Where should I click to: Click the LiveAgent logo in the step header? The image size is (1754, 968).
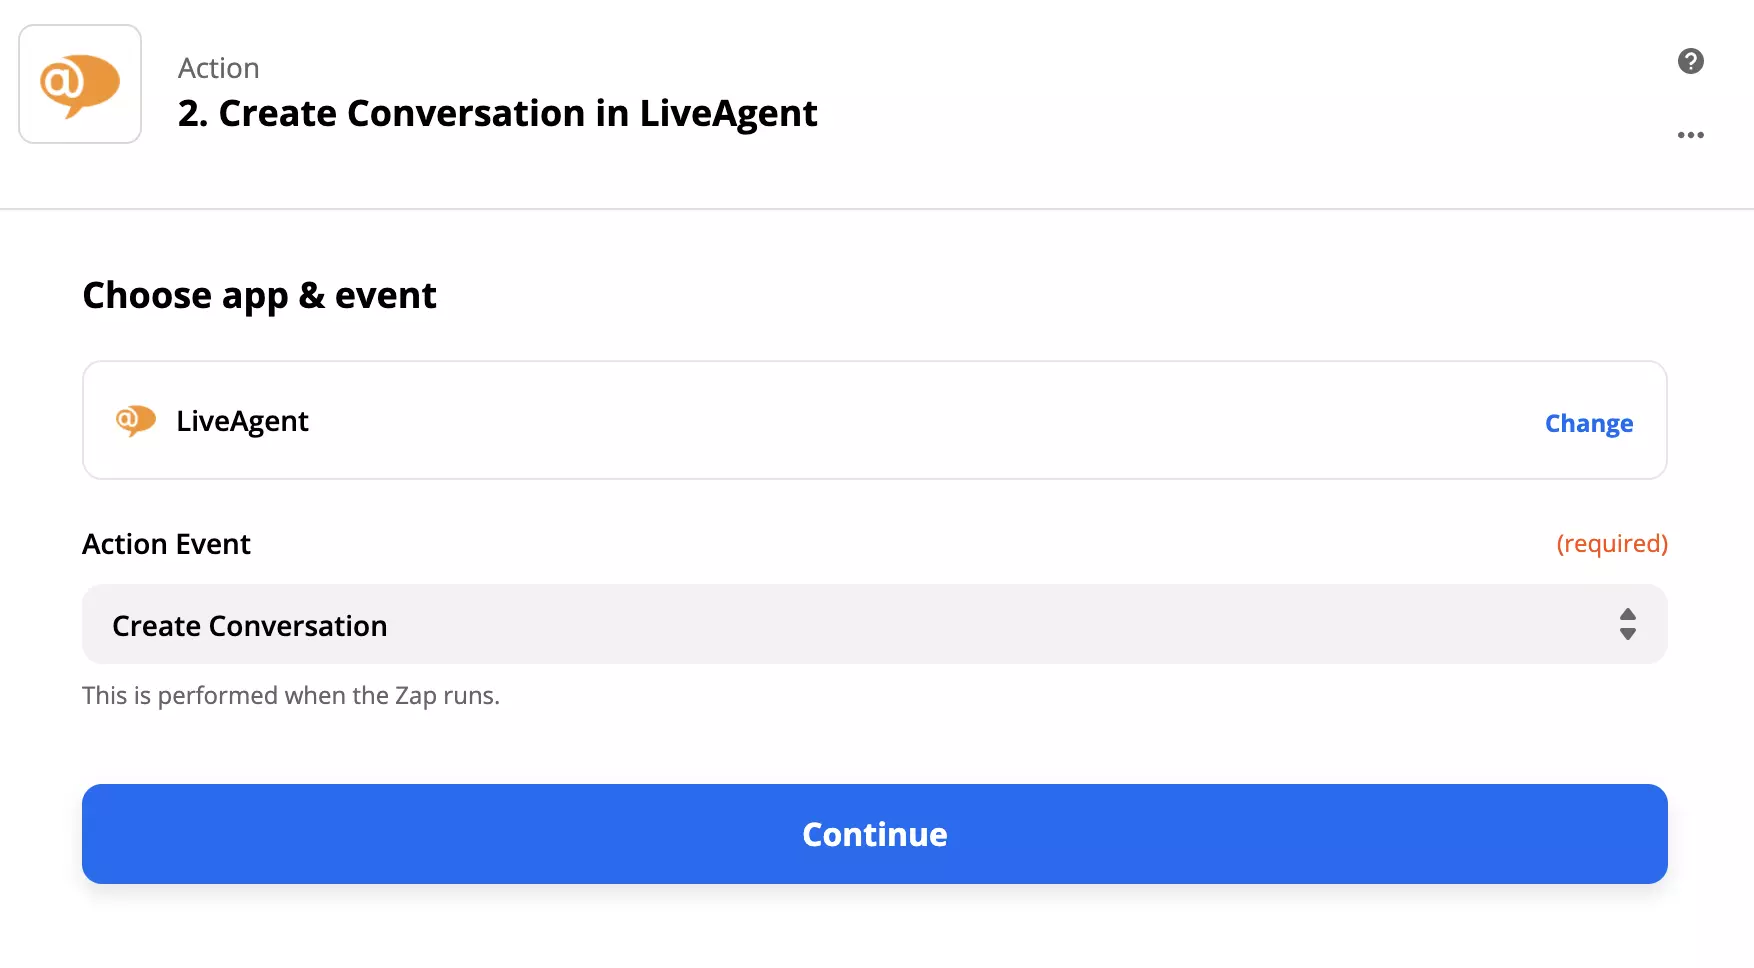[x=79, y=83]
